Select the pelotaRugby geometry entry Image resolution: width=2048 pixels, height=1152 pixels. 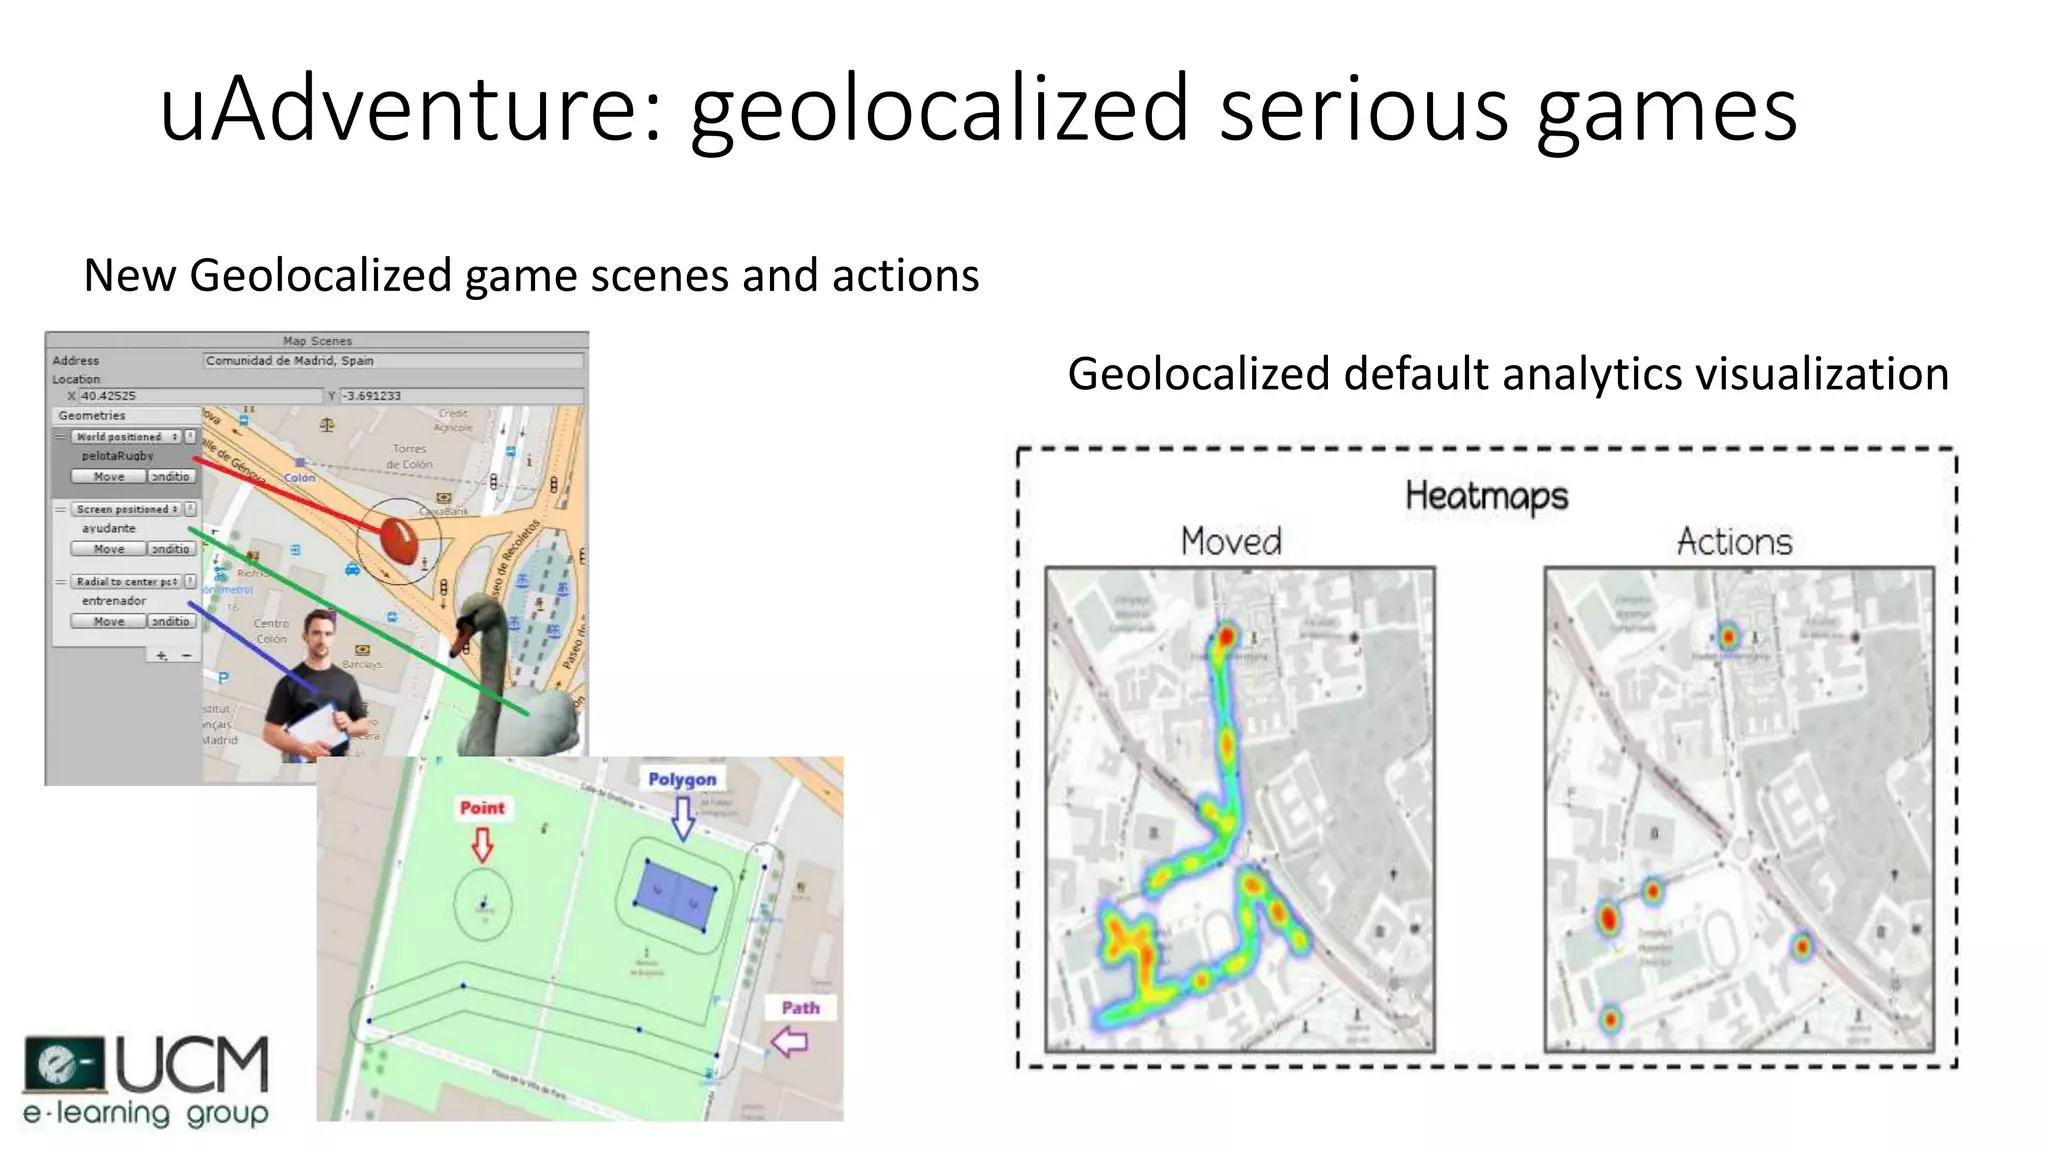coord(118,456)
